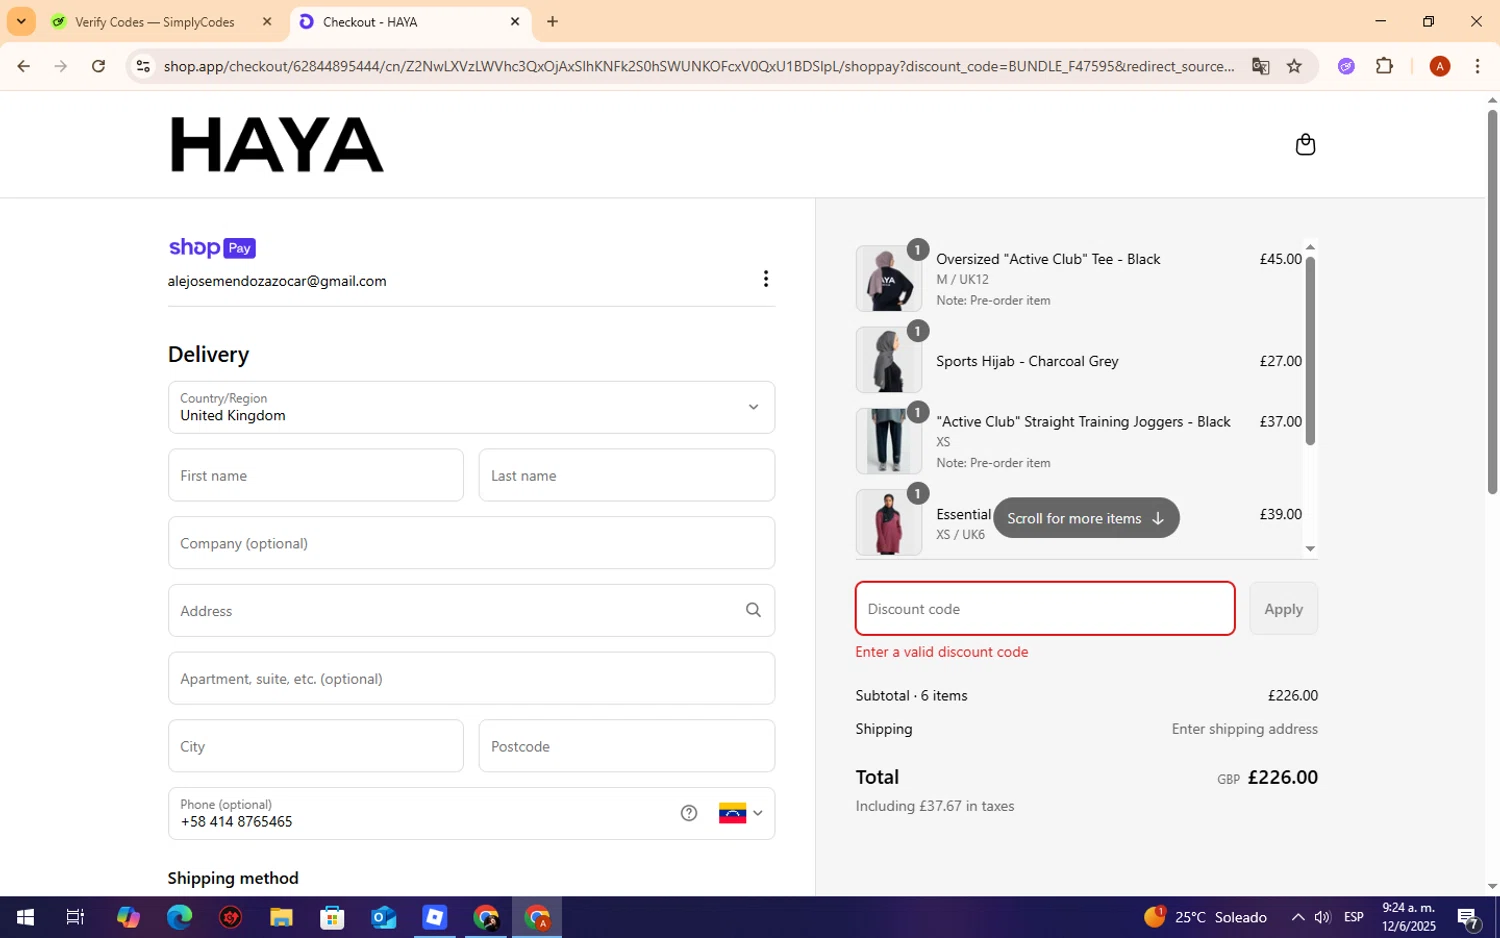
Task: Go back with browser back arrow
Action: (23, 66)
